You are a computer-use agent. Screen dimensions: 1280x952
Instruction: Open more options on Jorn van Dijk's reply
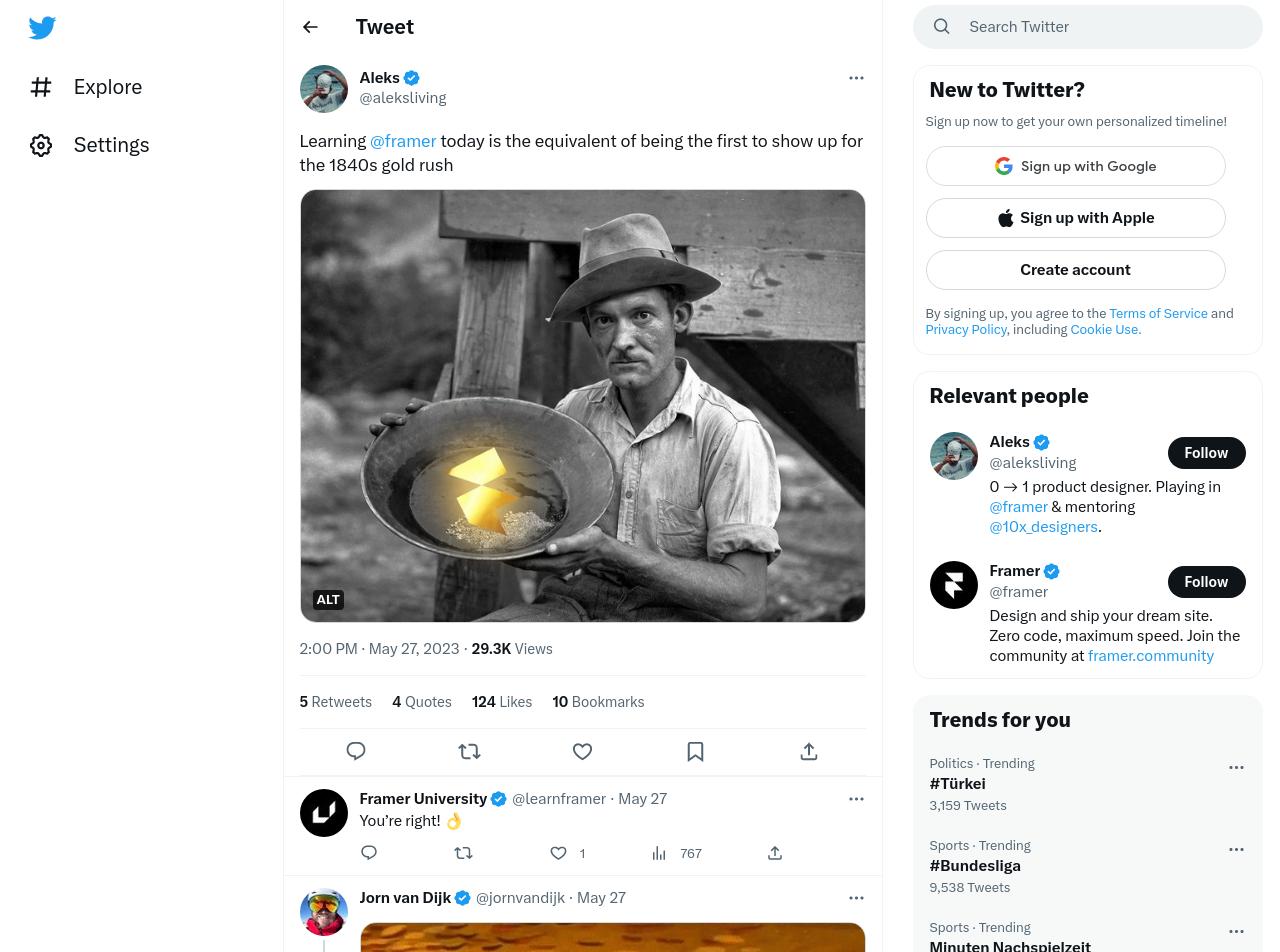pos(856,898)
